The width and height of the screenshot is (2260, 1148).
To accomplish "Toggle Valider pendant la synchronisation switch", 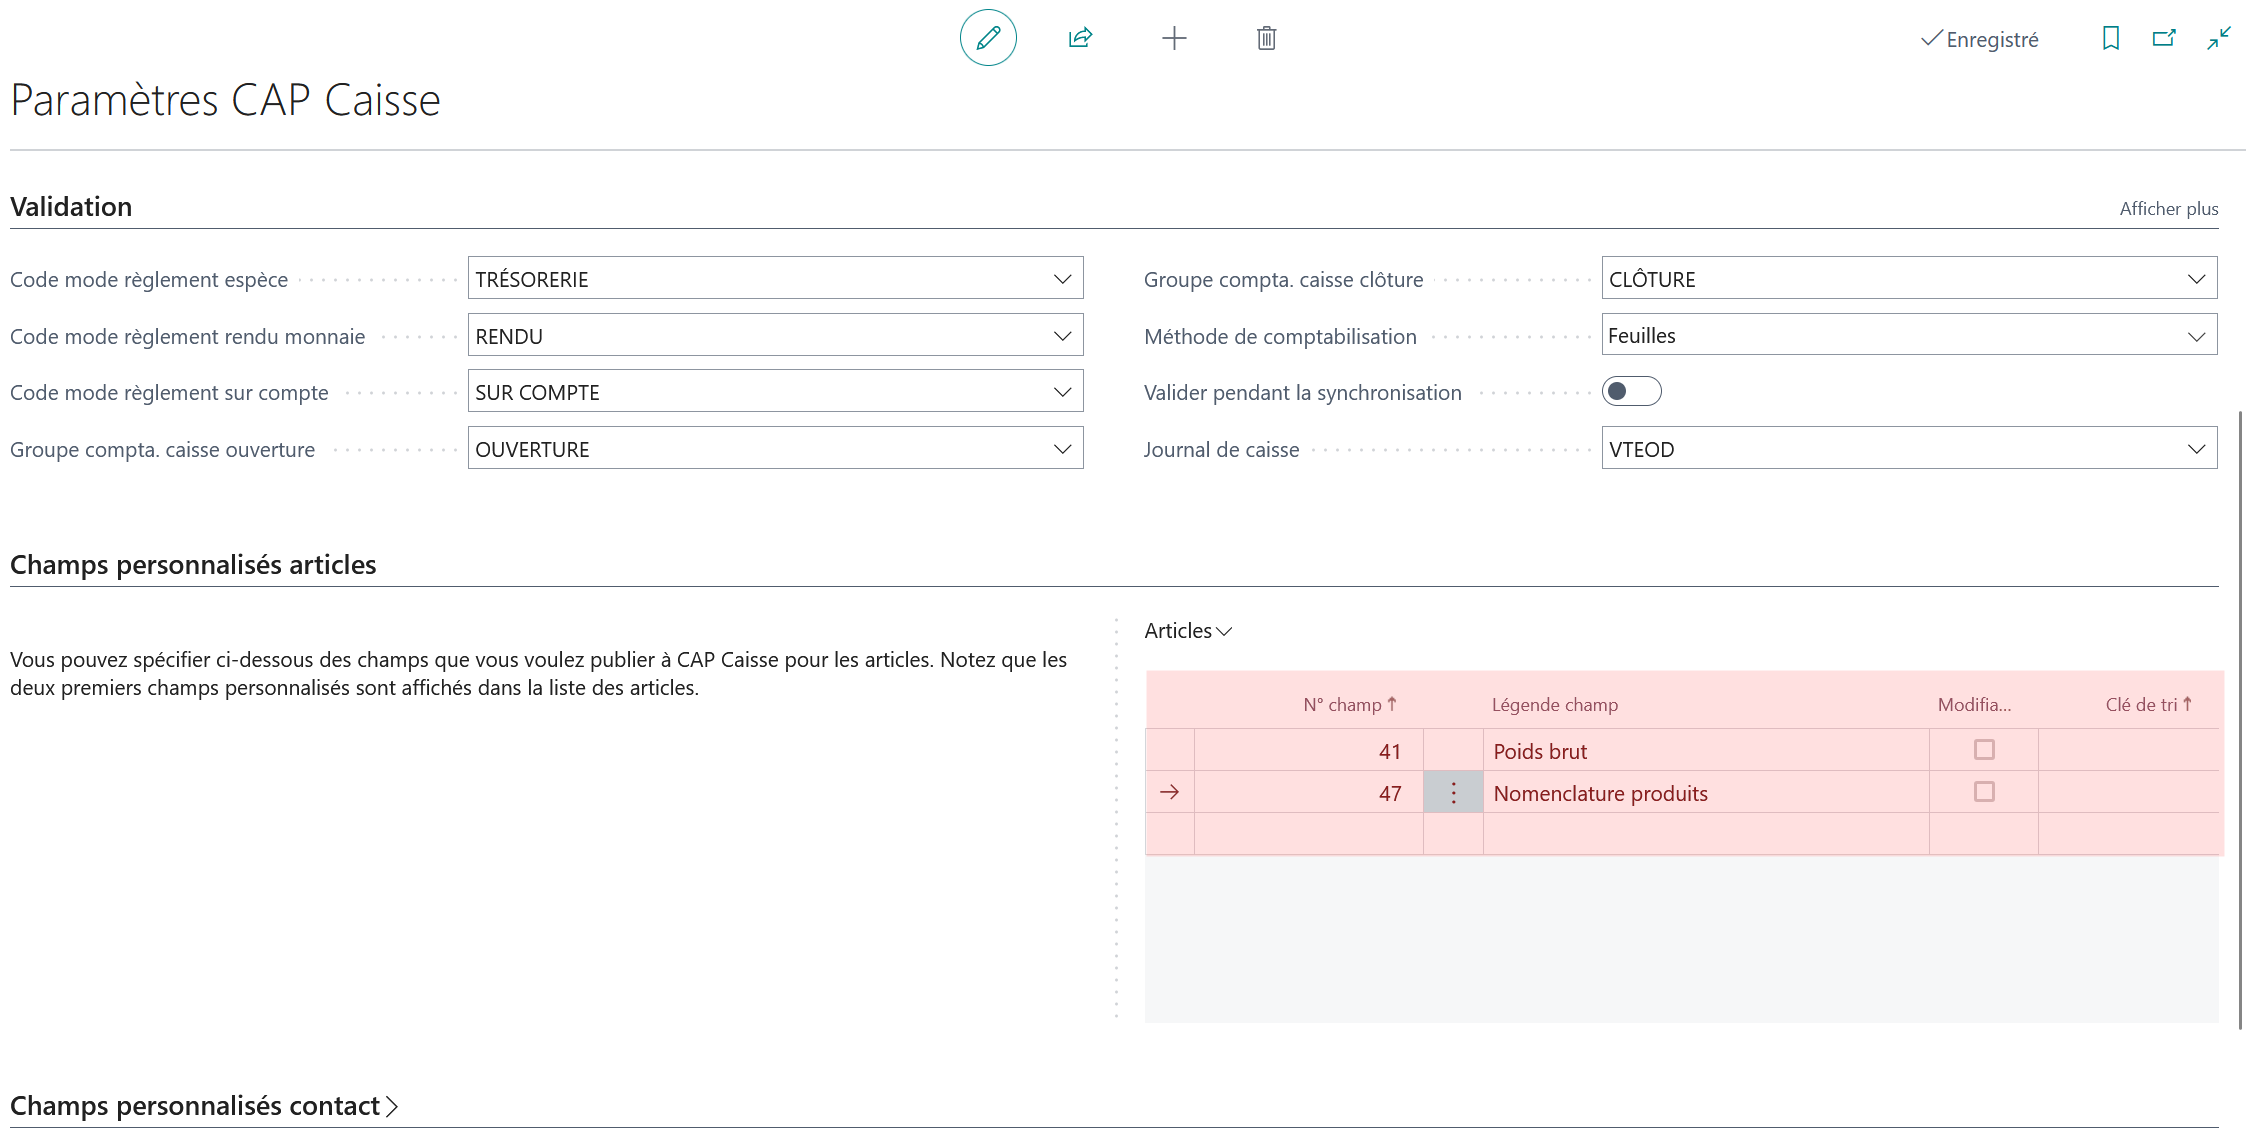I will pyautogui.click(x=1631, y=392).
